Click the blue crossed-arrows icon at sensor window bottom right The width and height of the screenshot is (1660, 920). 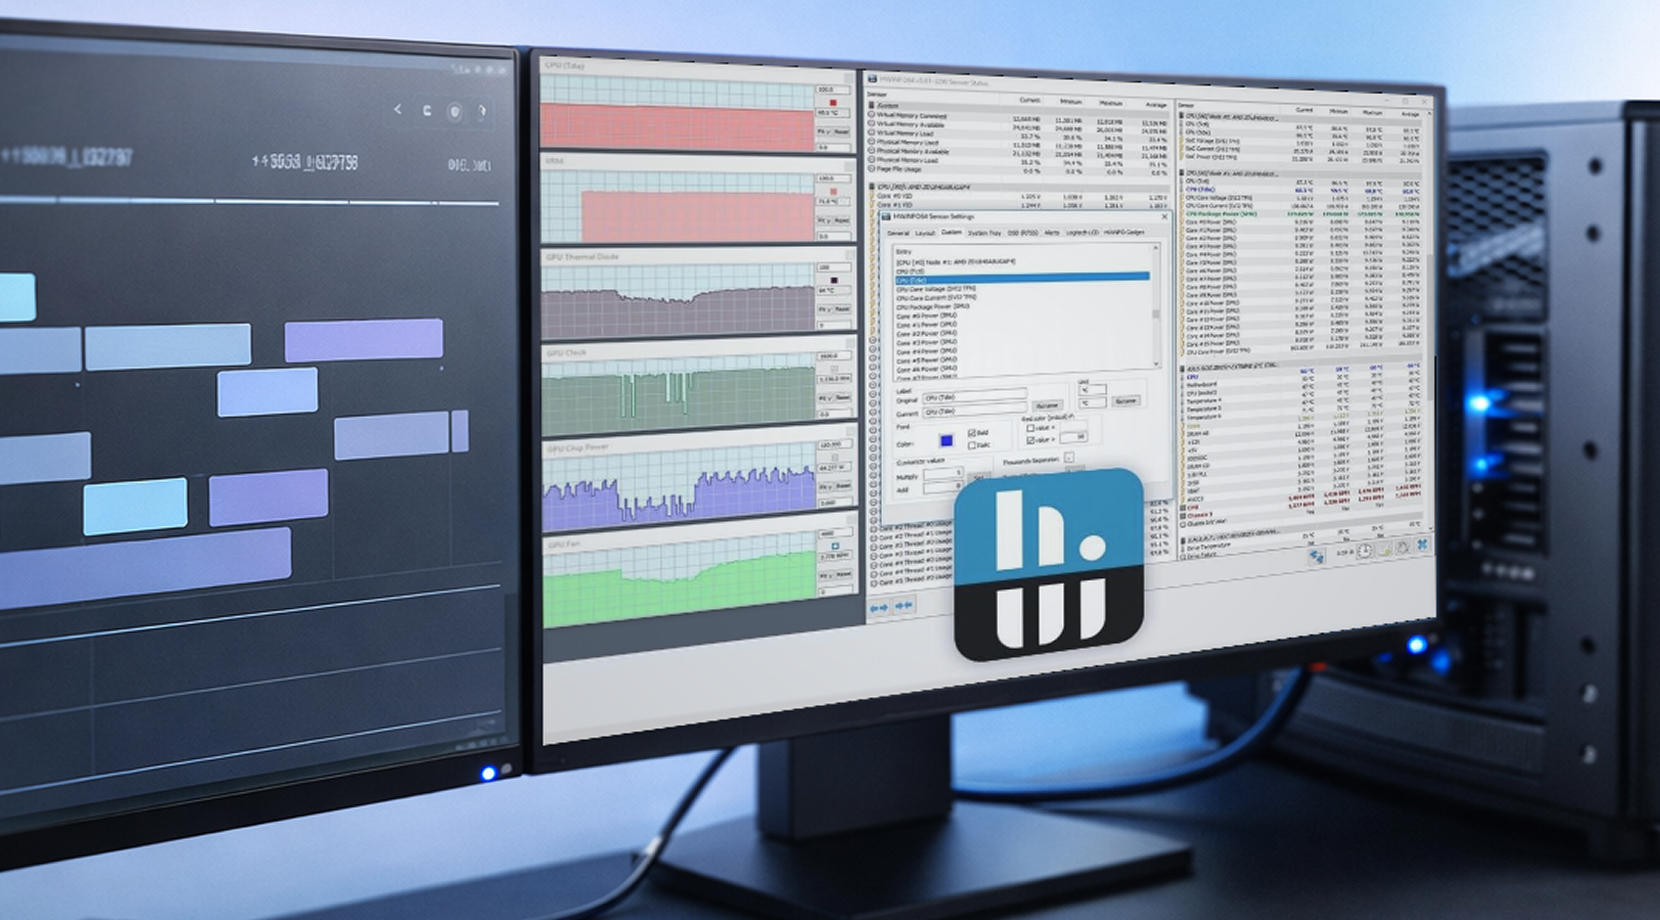coord(1421,545)
